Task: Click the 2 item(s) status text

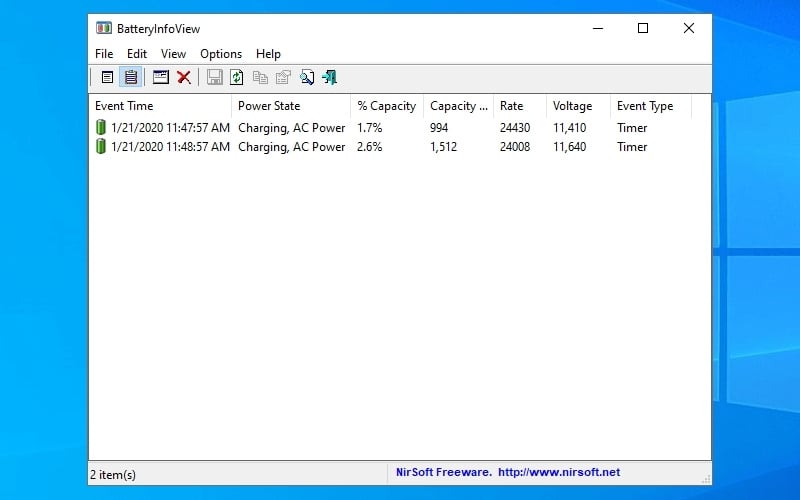Action: [113, 475]
